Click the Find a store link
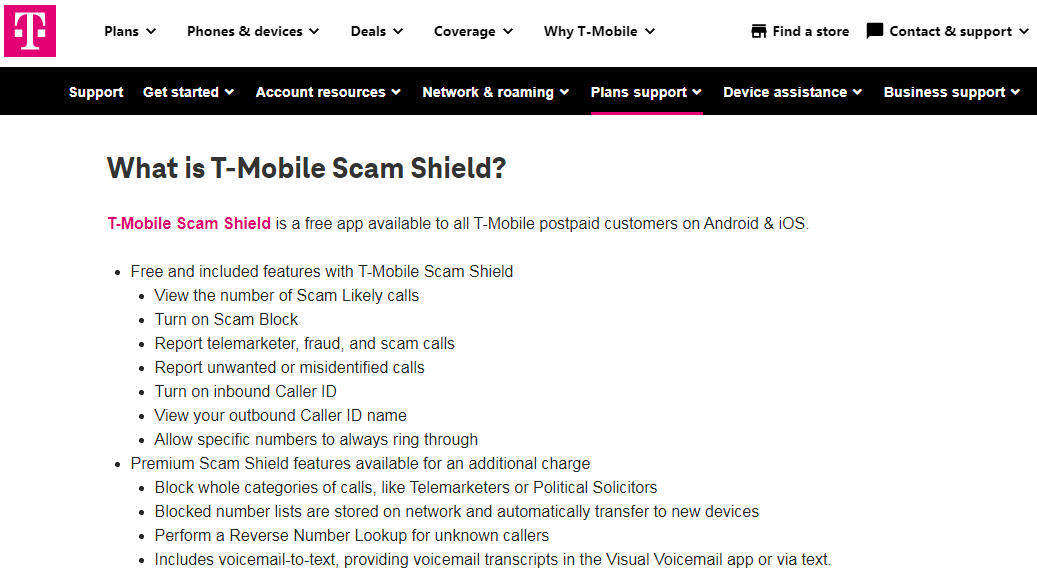The height and width of the screenshot is (582, 1037). point(810,31)
